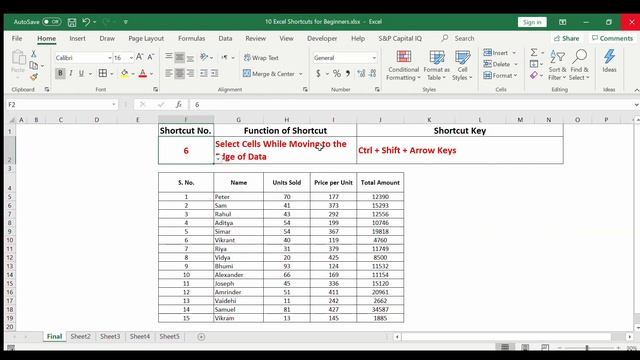
Task: Click the Save icon in title bar
Action: (72, 22)
